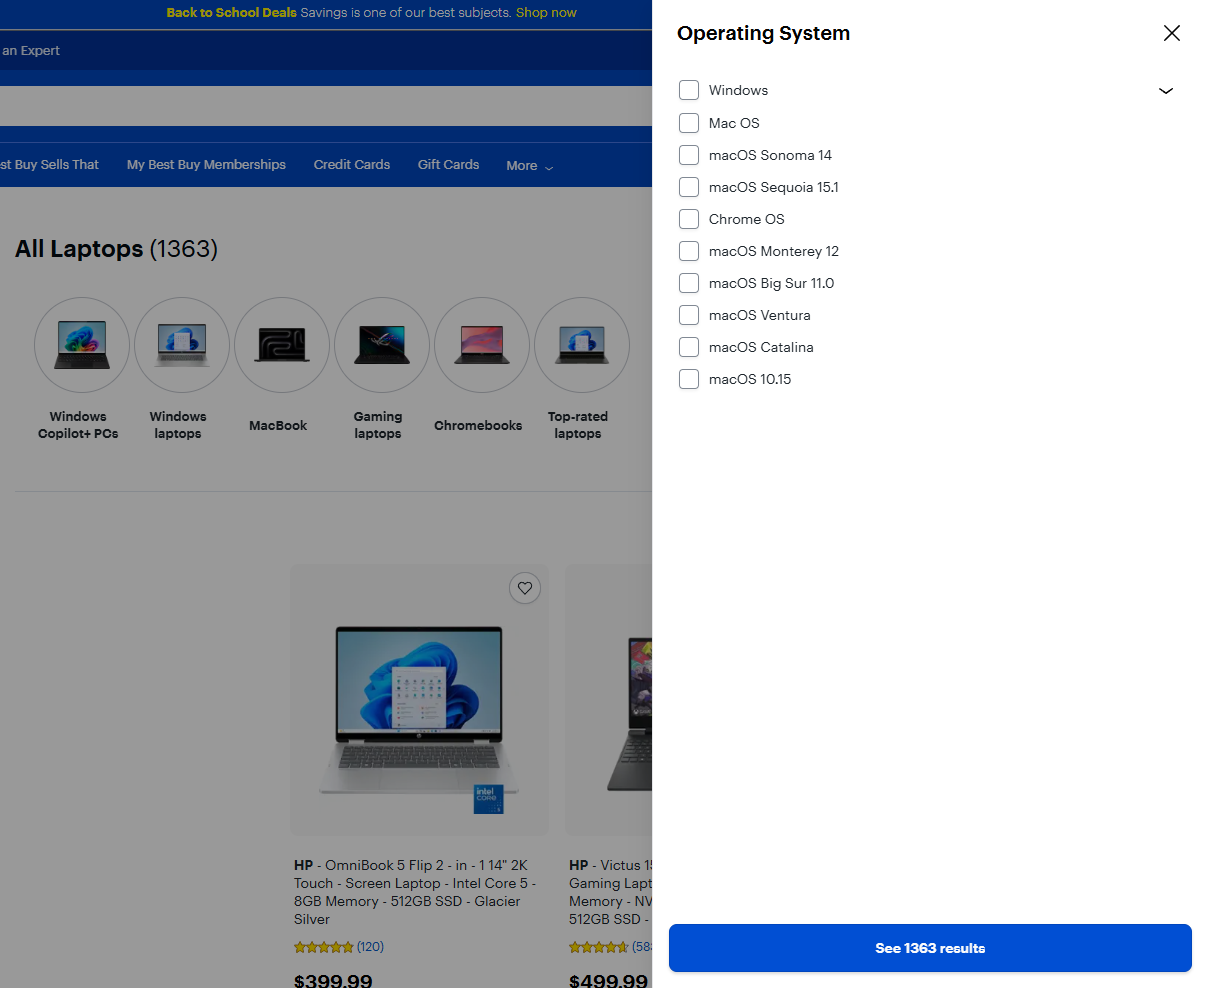Open the HP OmniBook 120 reviews link
Viewport: 1207px width, 988px height.
point(370,947)
